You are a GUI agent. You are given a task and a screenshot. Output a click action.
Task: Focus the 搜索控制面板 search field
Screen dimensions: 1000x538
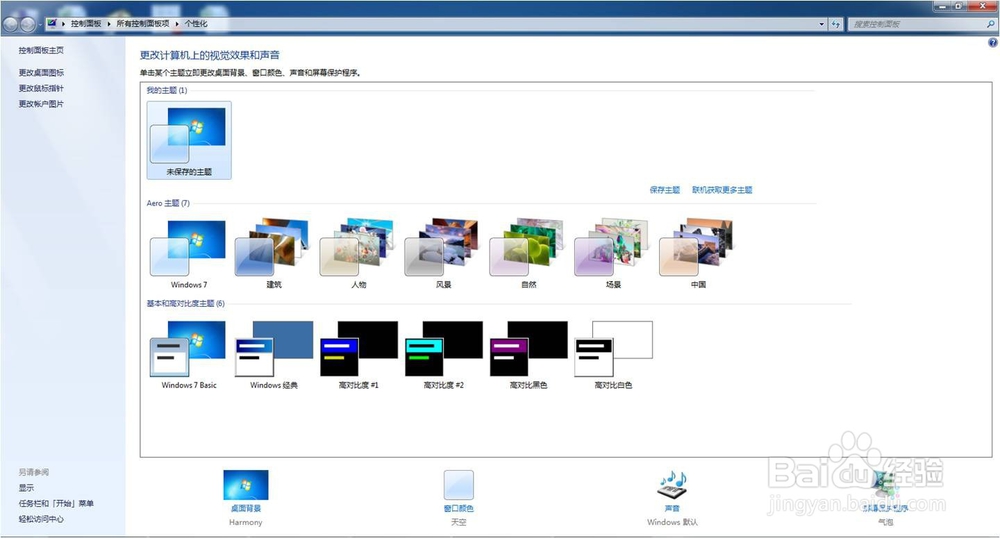916,24
